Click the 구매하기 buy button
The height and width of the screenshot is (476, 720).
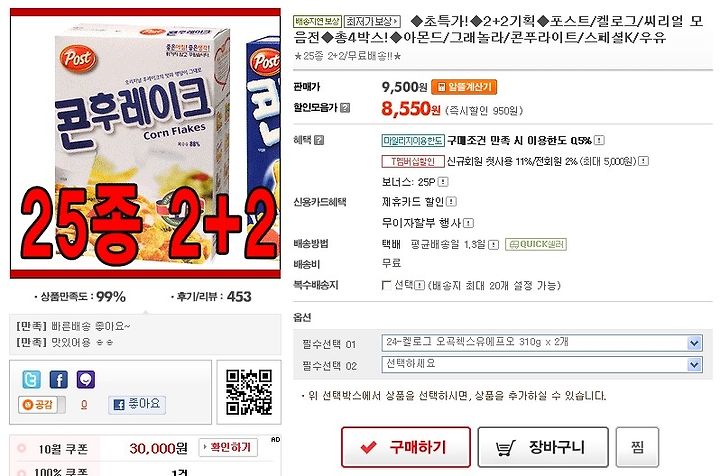406,447
